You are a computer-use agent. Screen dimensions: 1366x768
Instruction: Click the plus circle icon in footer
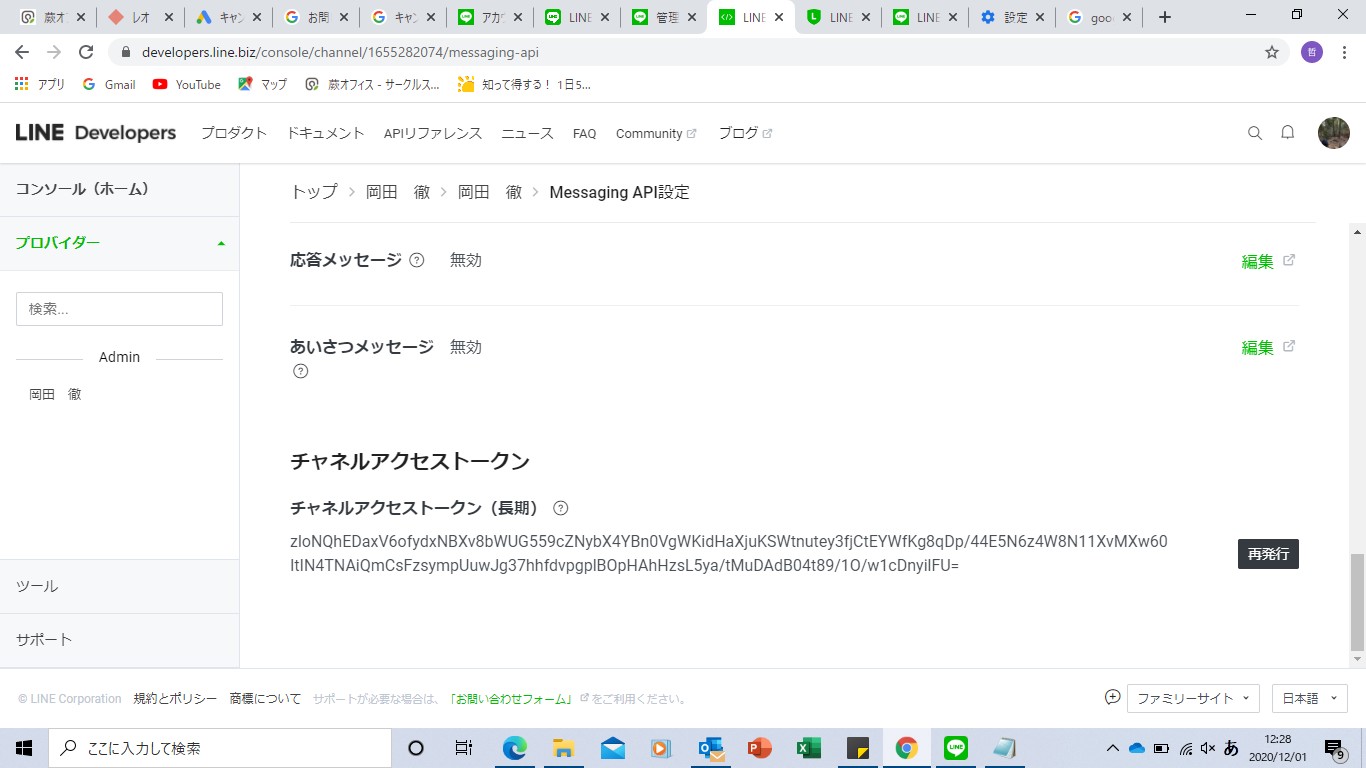point(1112,697)
